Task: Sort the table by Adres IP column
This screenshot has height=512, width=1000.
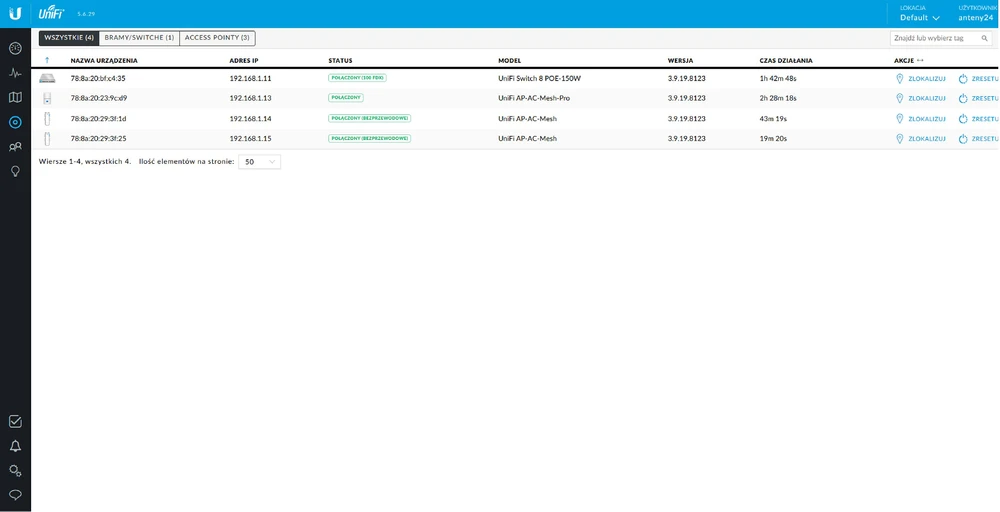Action: [x=244, y=61]
